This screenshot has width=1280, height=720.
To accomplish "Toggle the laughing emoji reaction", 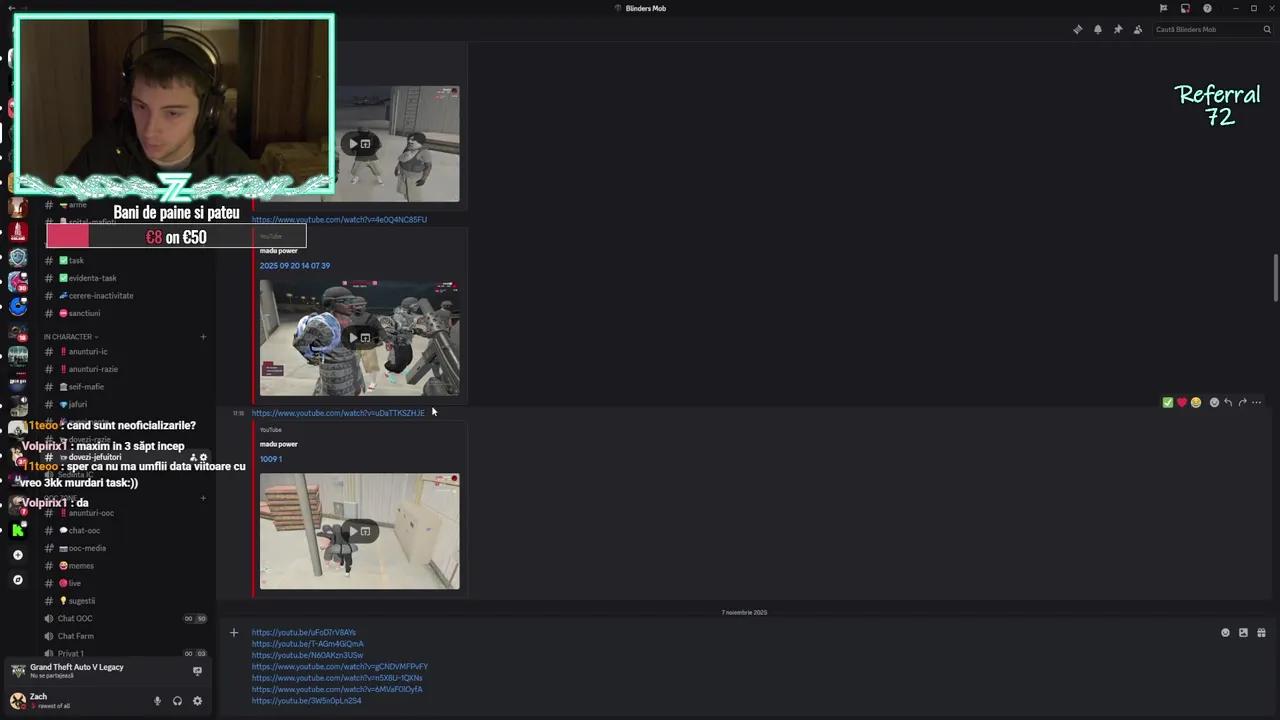I will pos(1196,402).
